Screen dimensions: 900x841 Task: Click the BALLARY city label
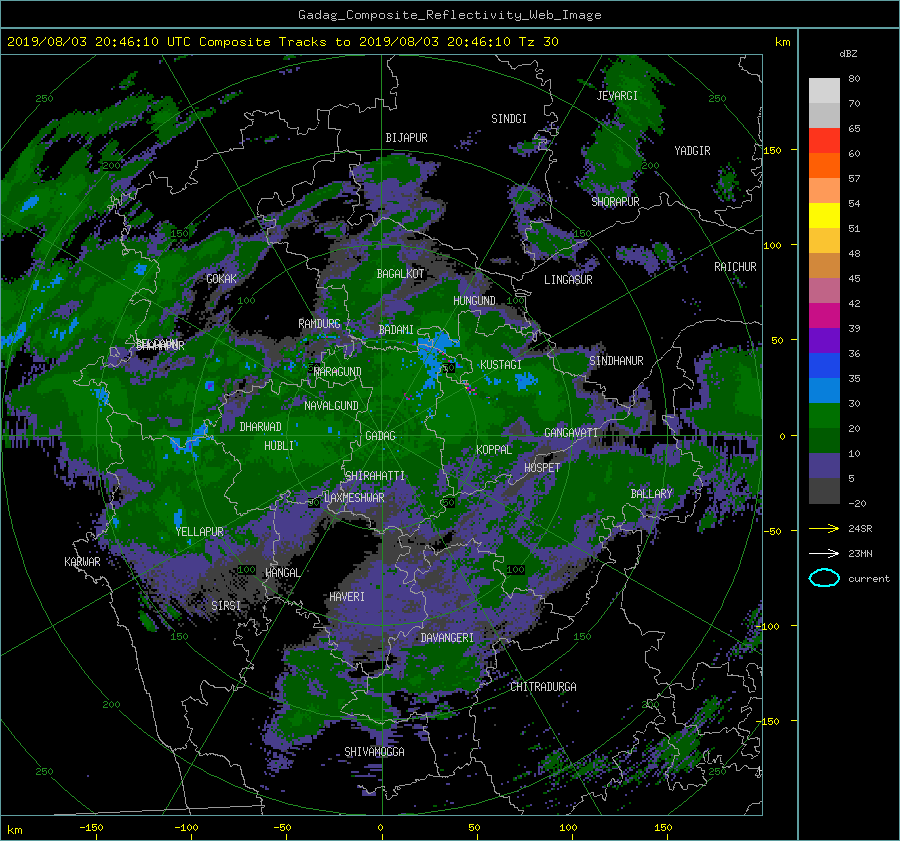click(x=651, y=494)
